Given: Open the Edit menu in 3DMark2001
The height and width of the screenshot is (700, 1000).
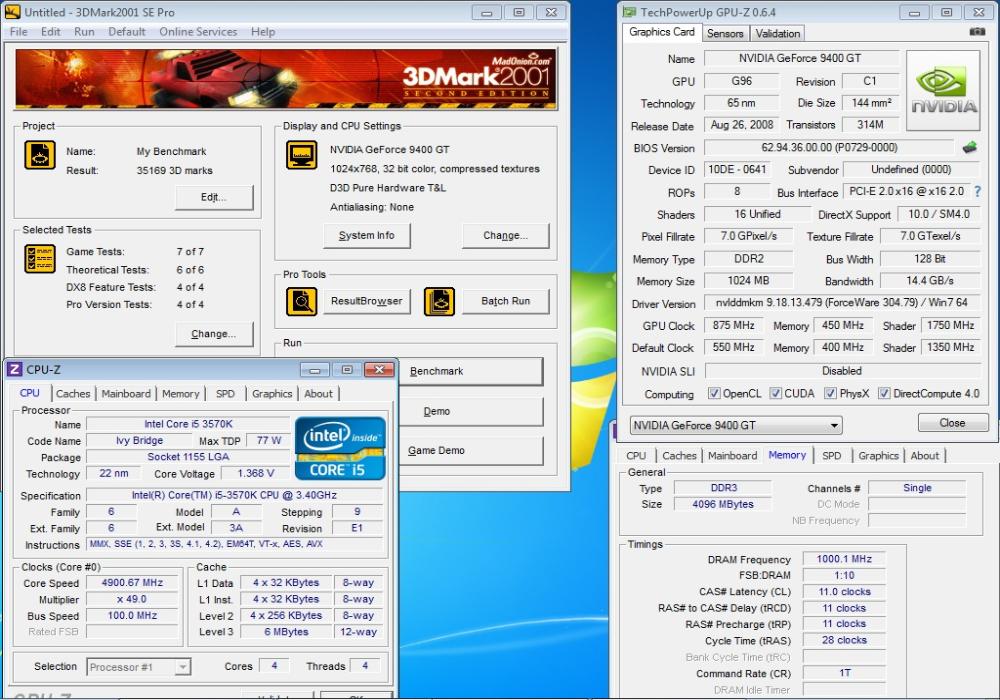Looking at the screenshot, I should [x=50, y=32].
